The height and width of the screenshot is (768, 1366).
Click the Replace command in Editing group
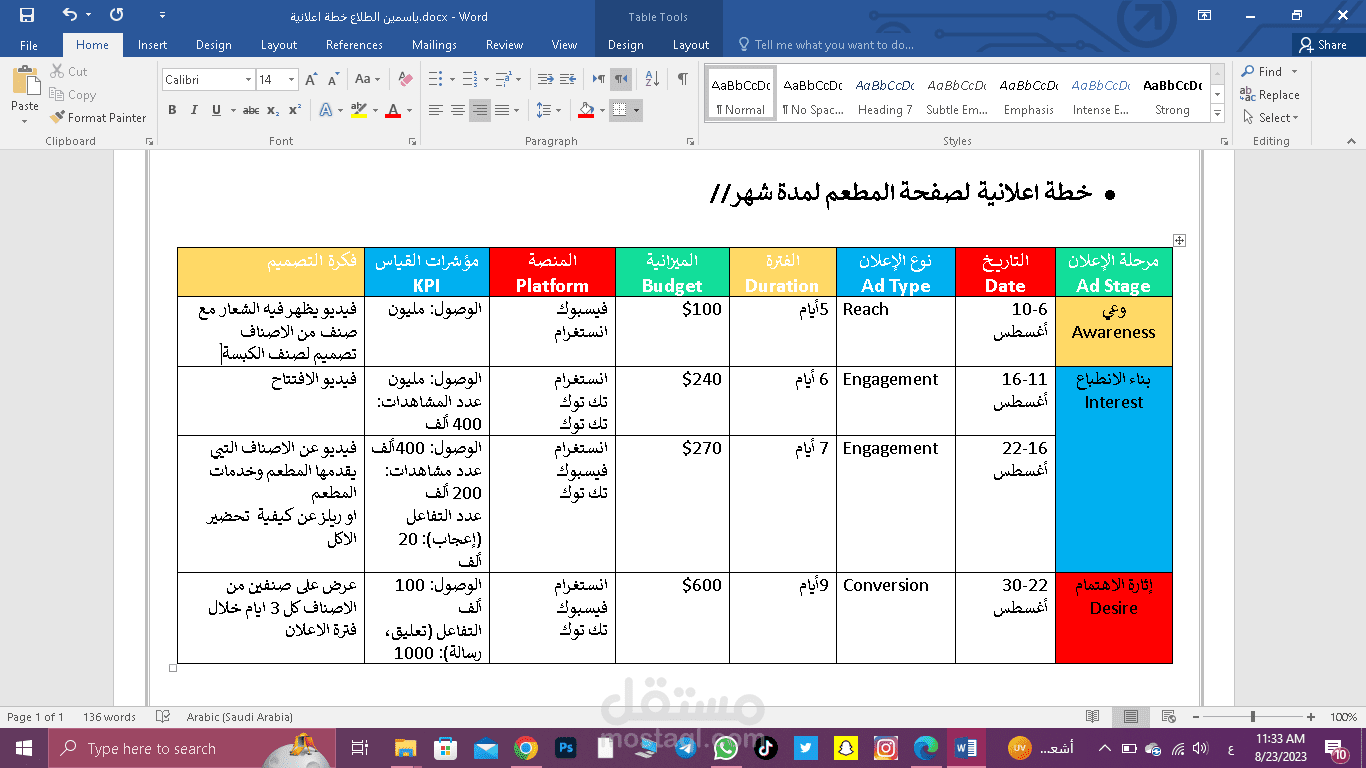click(1271, 95)
